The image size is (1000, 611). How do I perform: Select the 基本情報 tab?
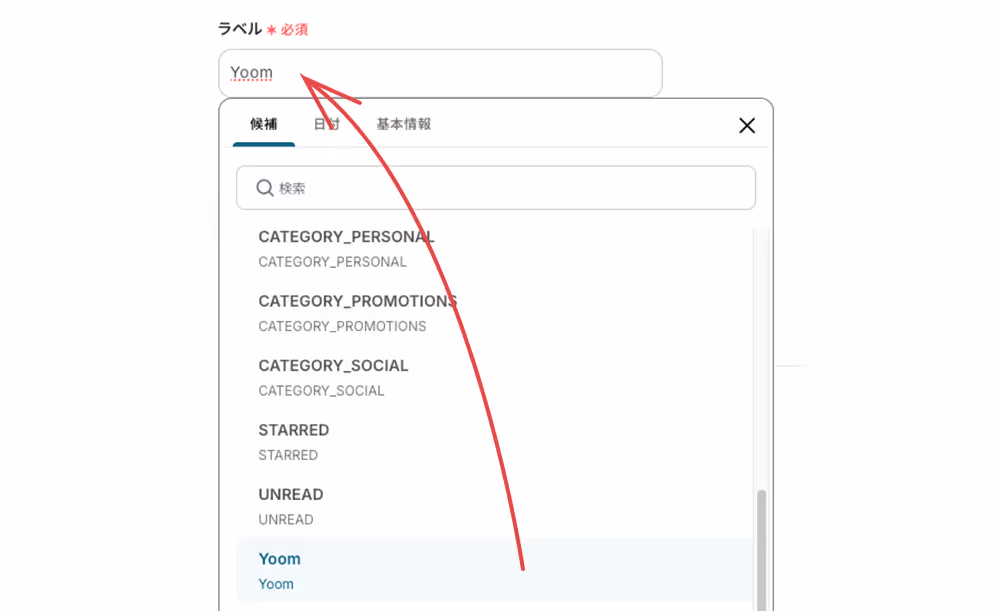pos(404,124)
